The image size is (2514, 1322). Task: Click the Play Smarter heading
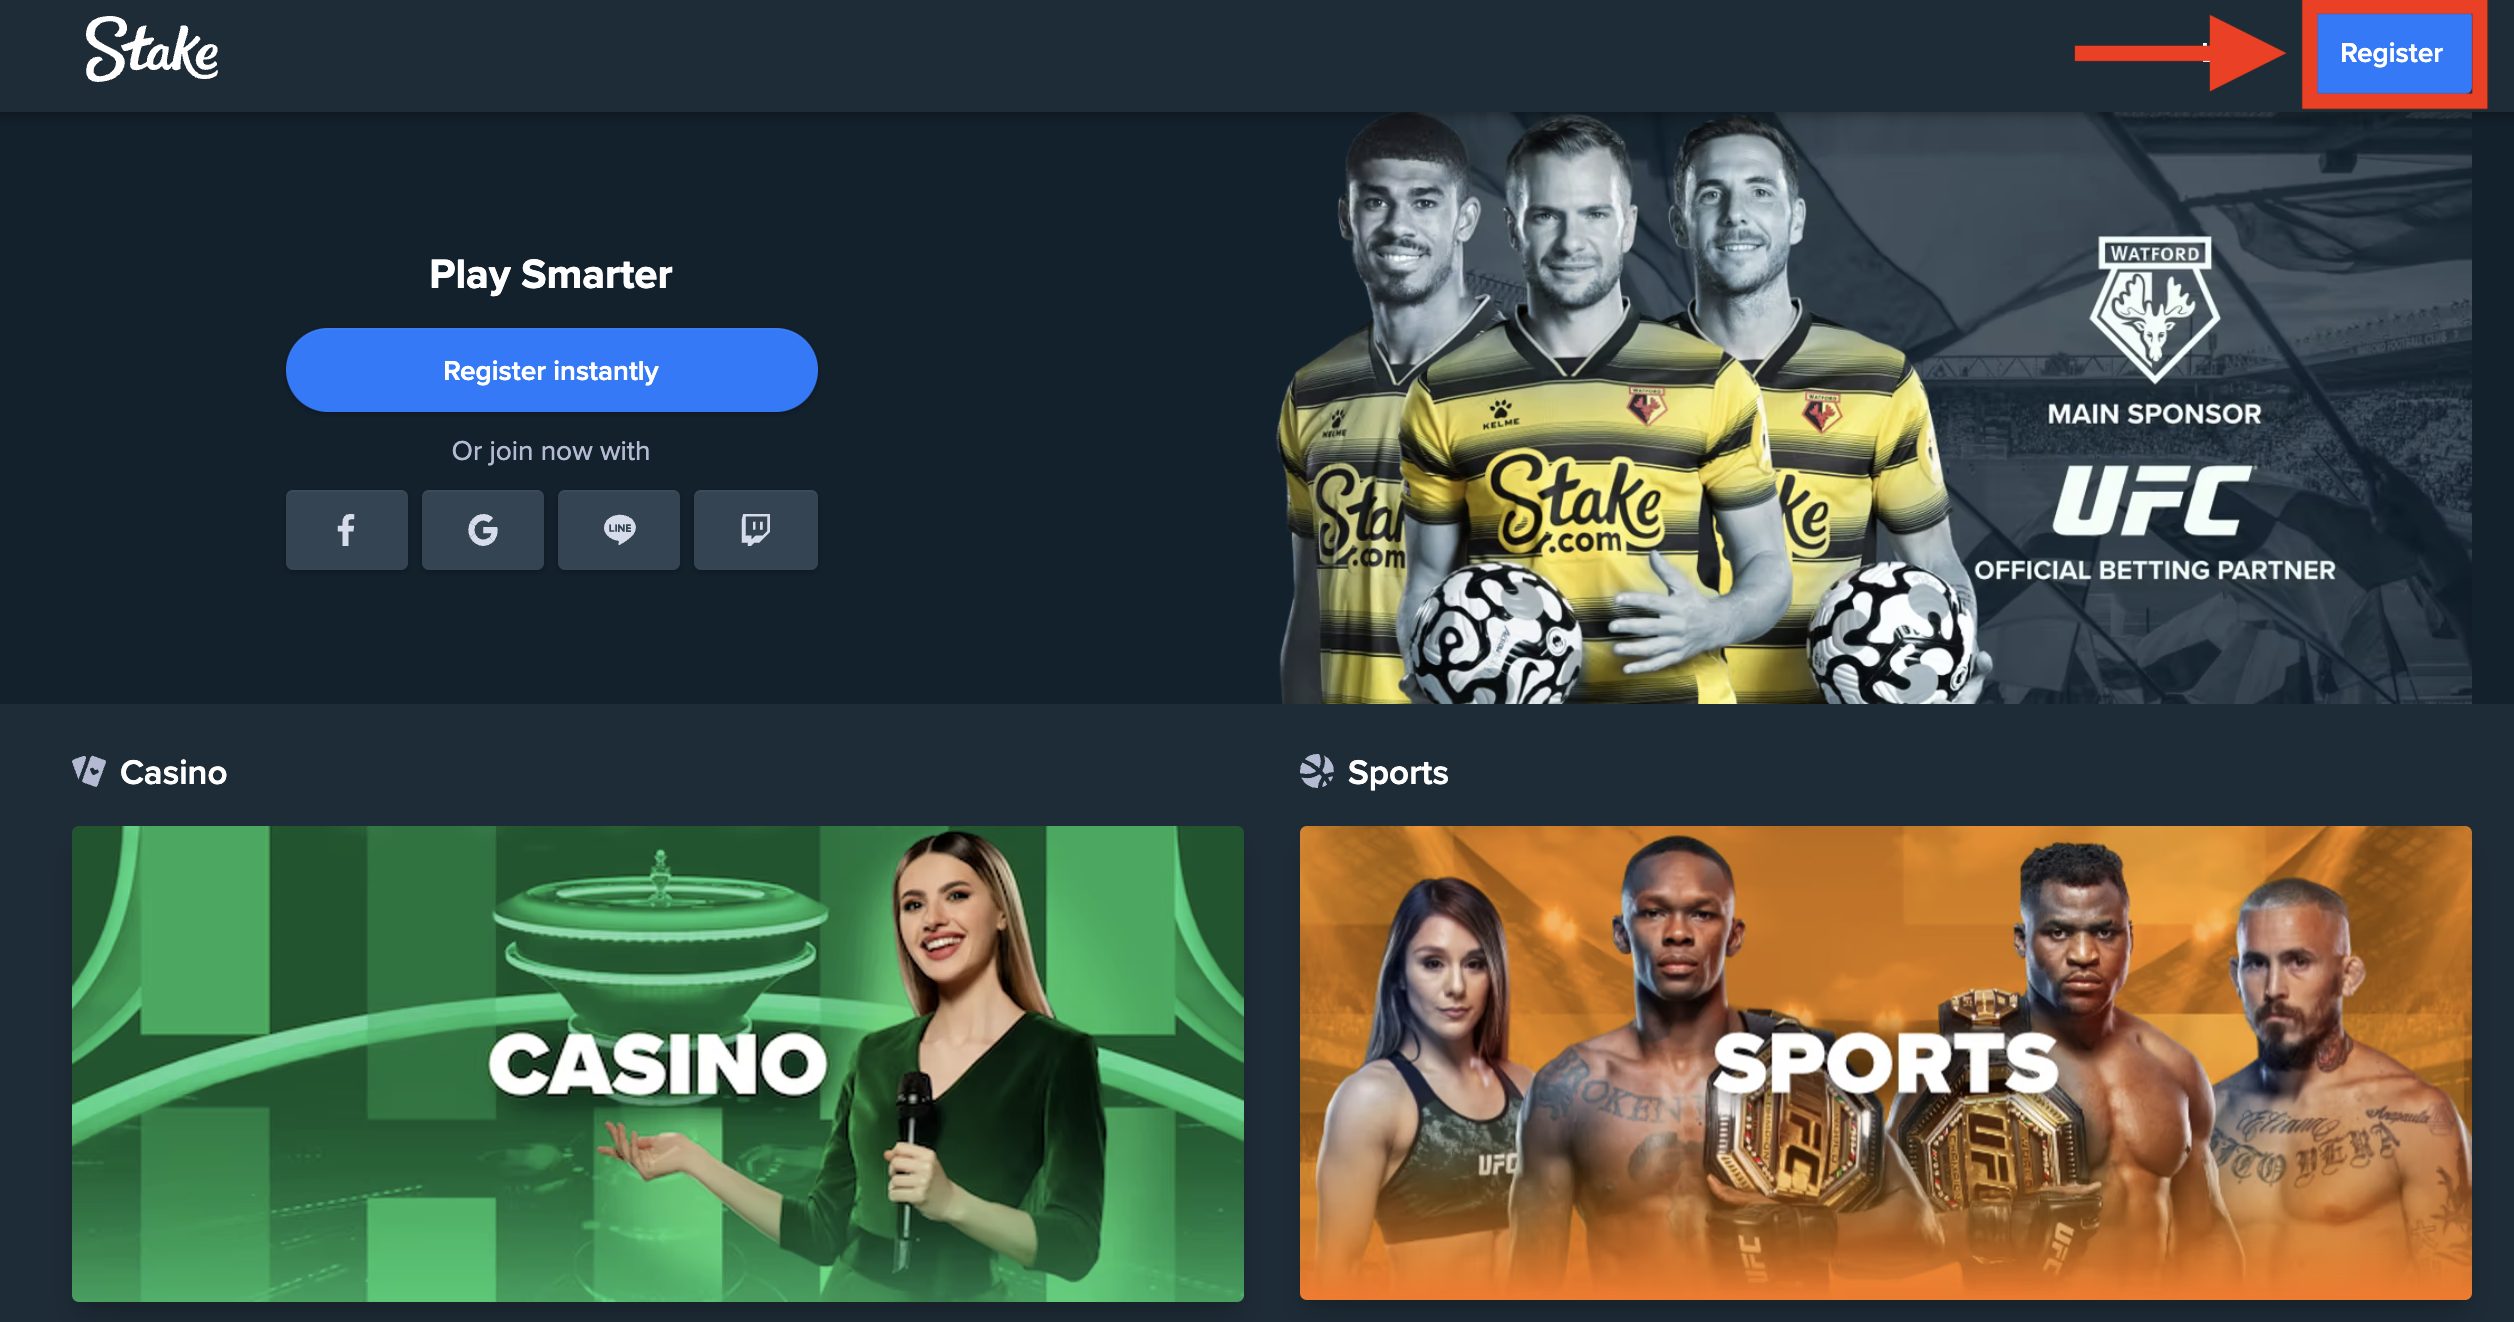tap(551, 274)
